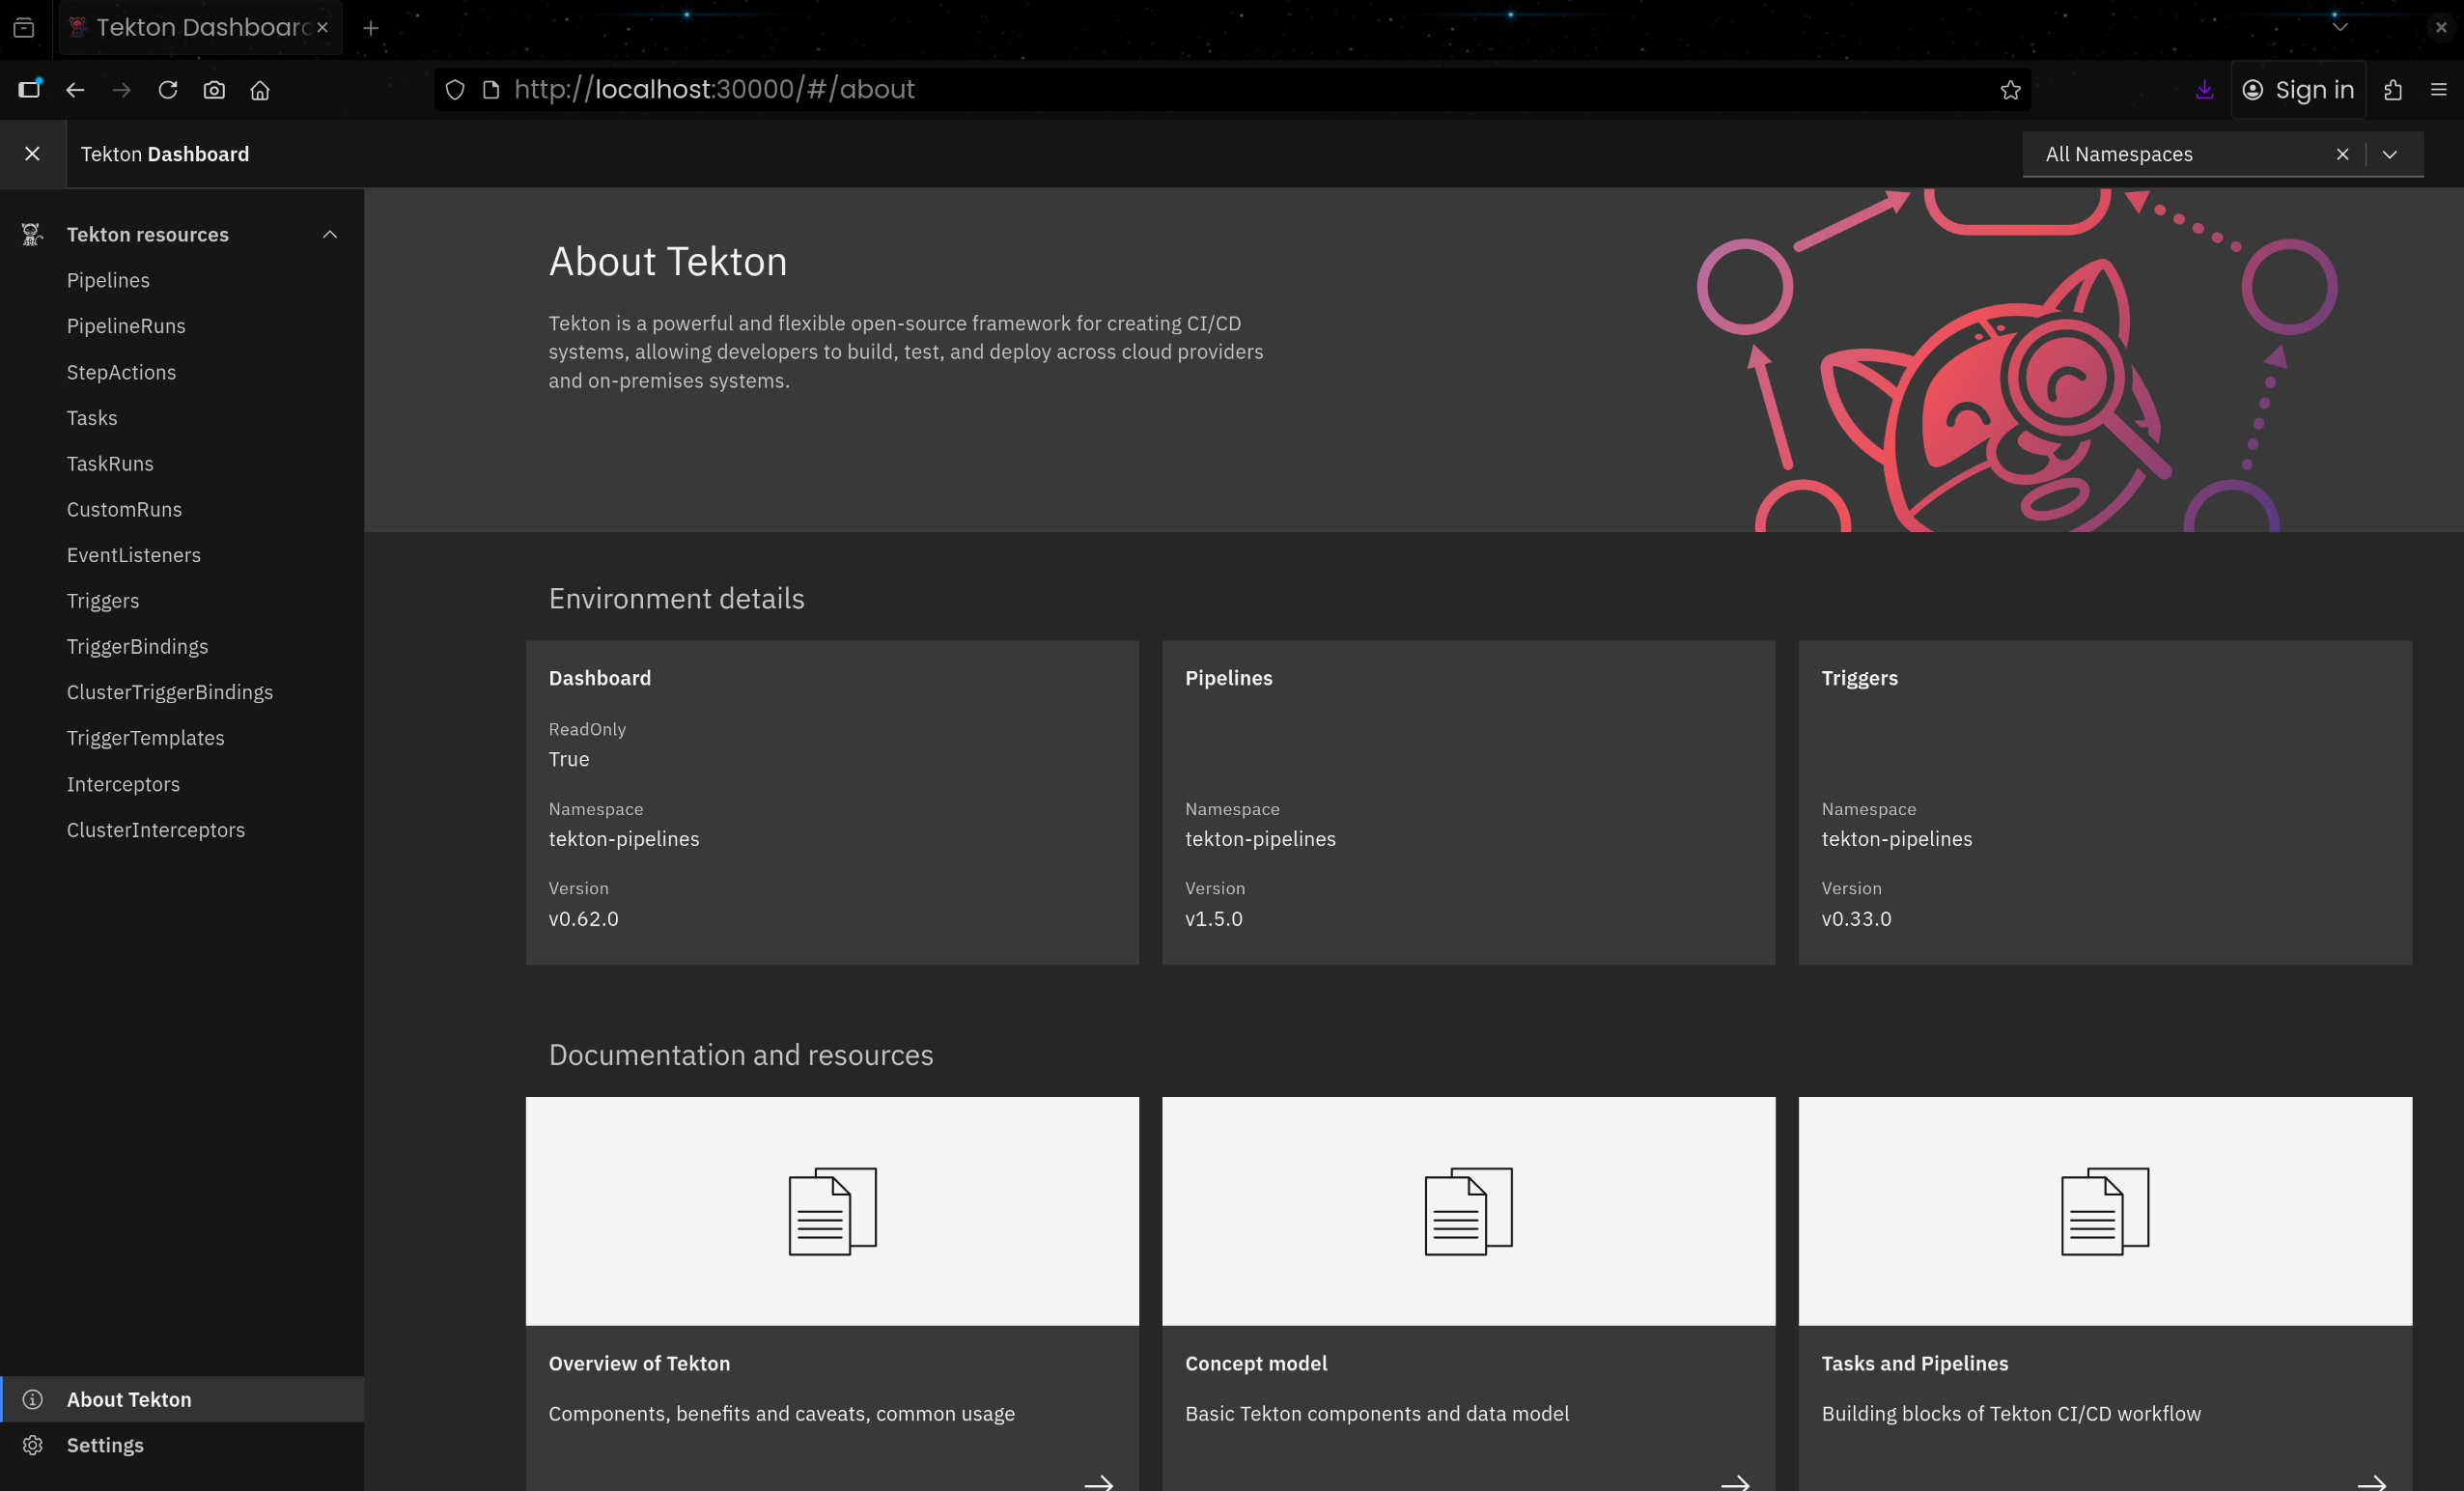The height and width of the screenshot is (1491, 2464).
Task: Open the browser extensions icon
Action: pyautogui.click(x=2392, y=90)
